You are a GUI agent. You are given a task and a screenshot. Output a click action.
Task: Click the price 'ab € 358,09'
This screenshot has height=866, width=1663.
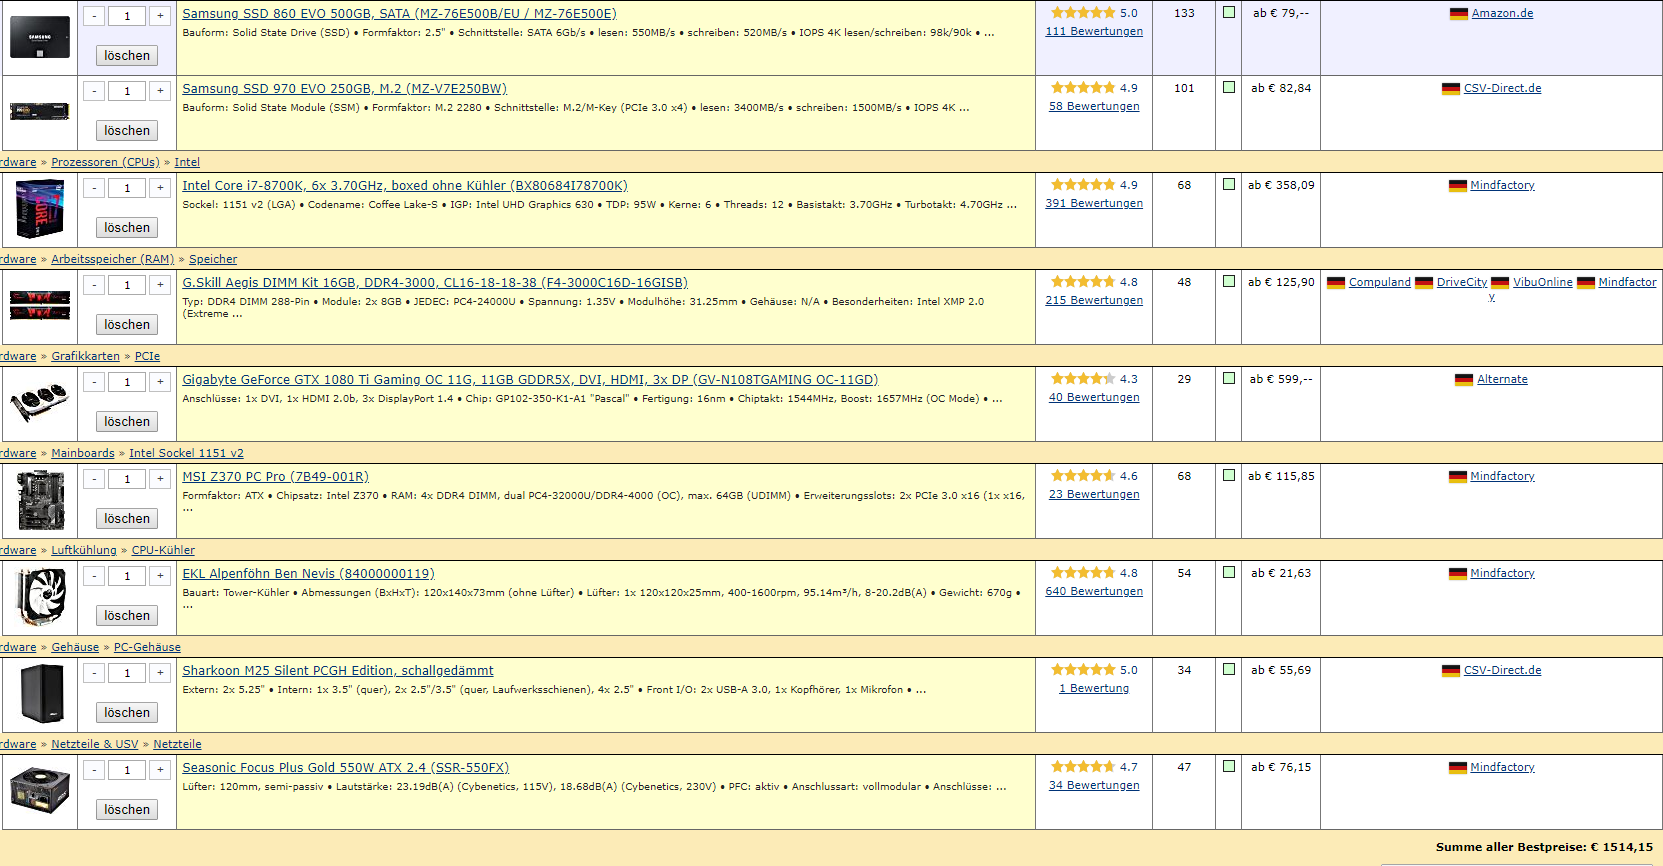click(x=1281, y=185)
